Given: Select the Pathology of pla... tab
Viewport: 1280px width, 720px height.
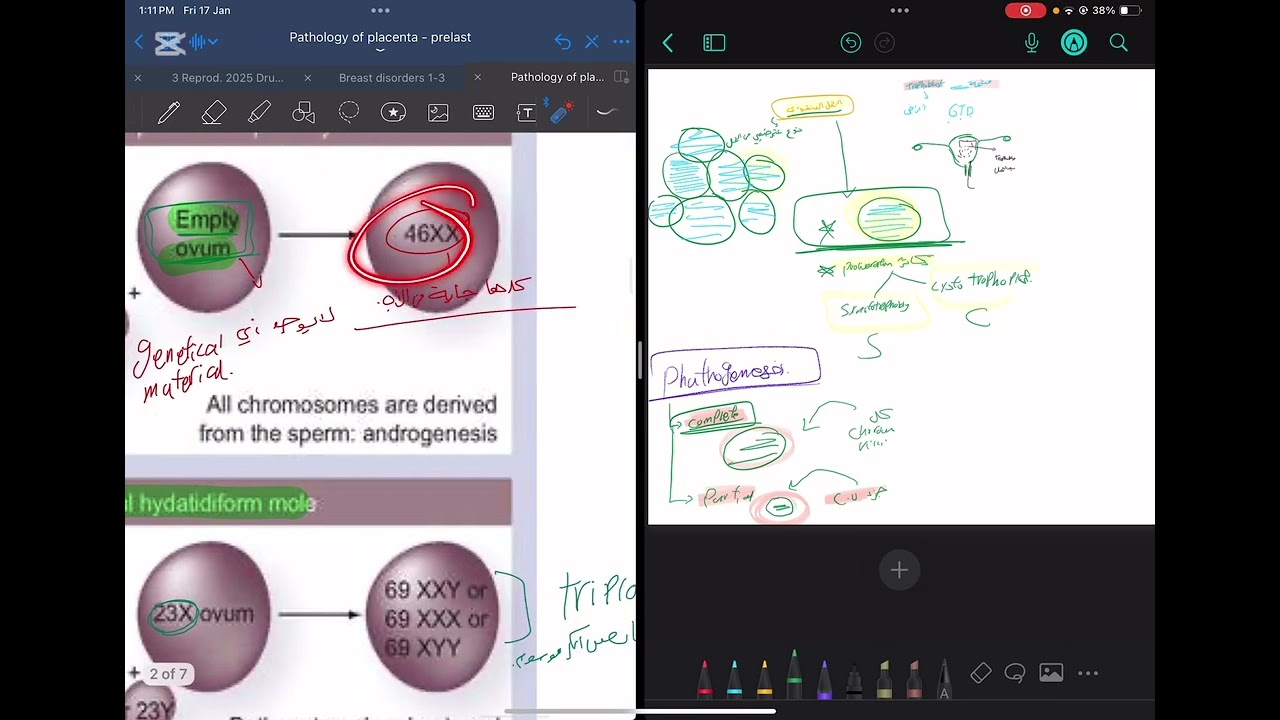Looking at the screenshot, I should [x=557, y=77].
